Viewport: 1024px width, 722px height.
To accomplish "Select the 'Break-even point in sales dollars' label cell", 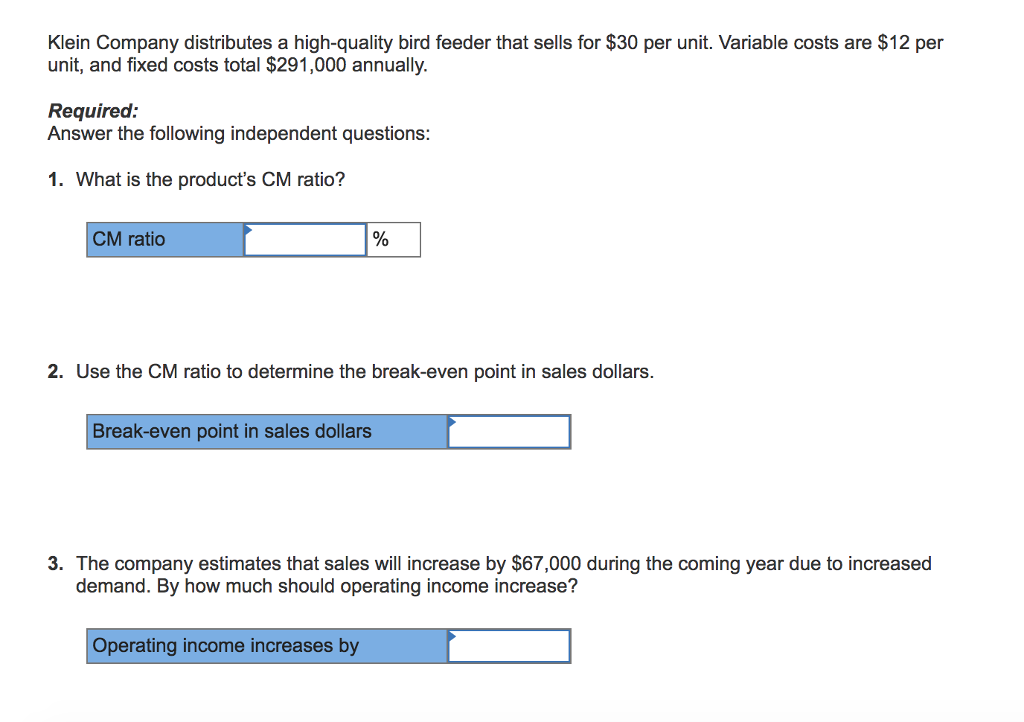I will [x=267, y=432].
